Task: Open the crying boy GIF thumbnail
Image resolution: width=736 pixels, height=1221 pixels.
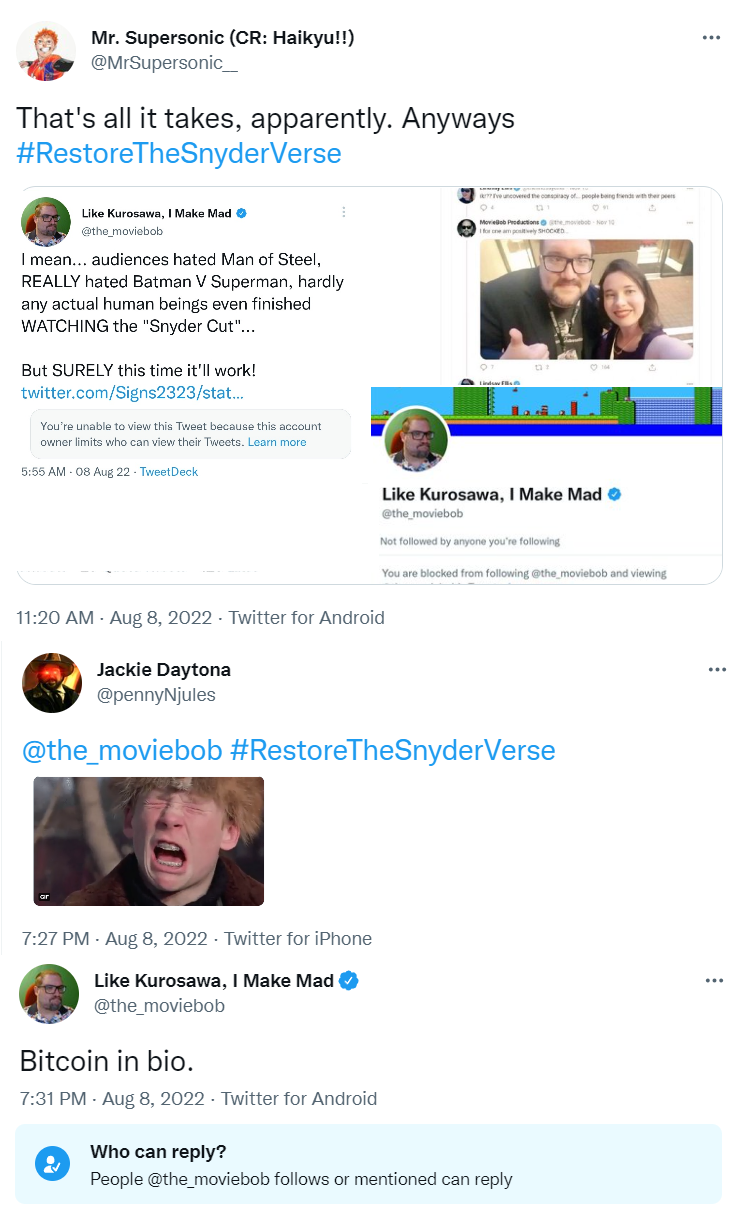Action: point(149,841)
